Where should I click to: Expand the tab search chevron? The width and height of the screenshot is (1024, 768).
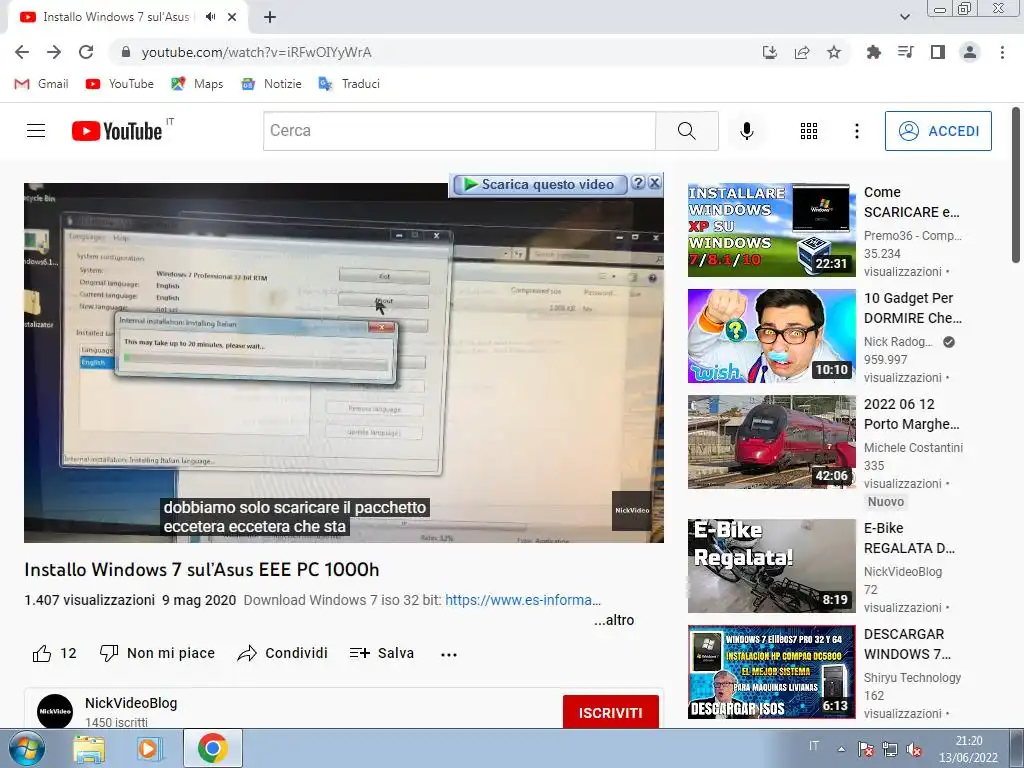point(904,17)
